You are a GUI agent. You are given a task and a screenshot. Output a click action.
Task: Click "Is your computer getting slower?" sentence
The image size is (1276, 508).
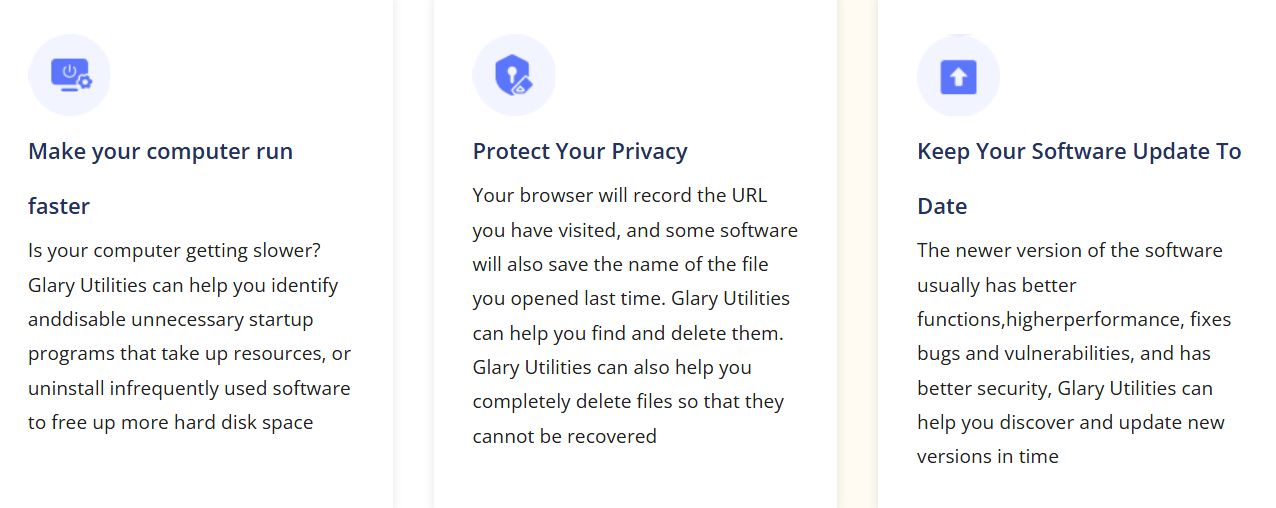click(174, 250)
